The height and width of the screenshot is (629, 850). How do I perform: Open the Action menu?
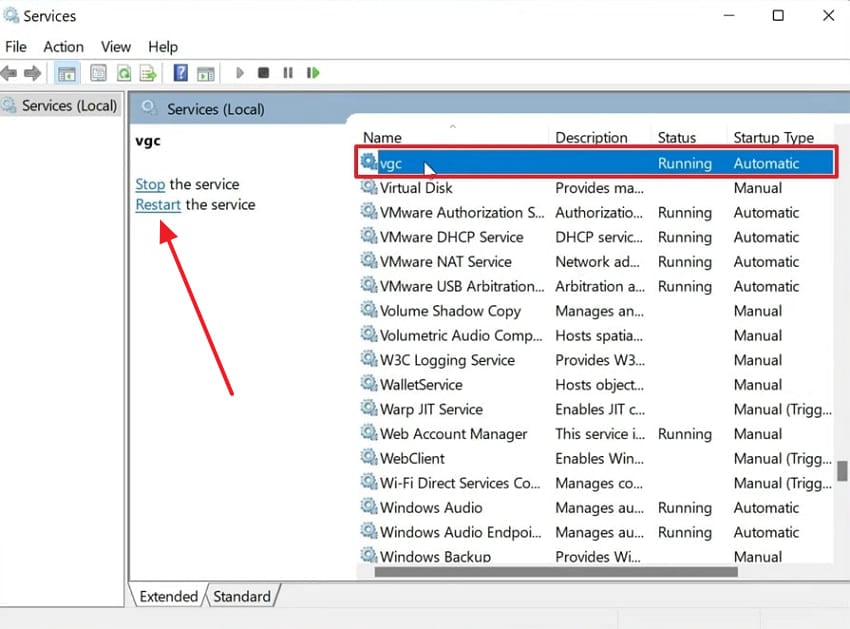click(63, 47)
